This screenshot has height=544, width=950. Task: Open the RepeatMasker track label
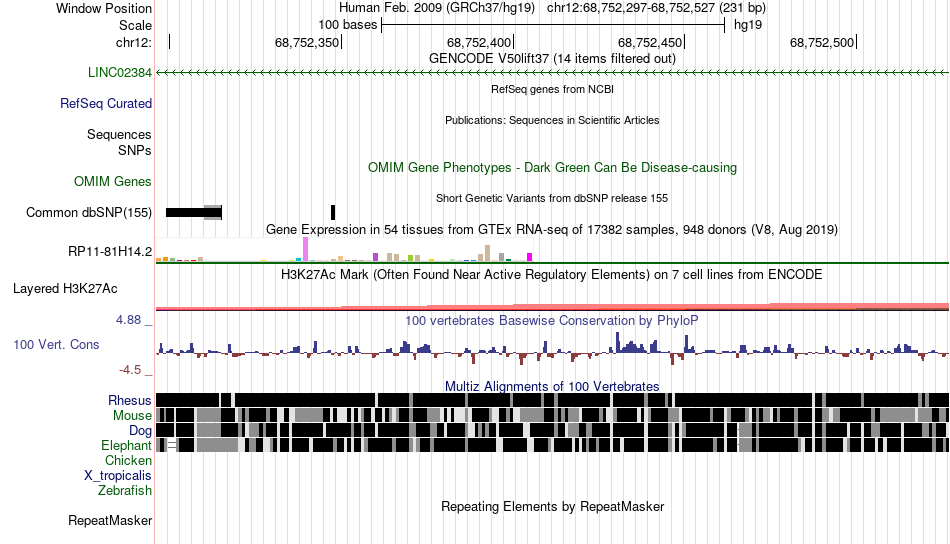[110, 520]
